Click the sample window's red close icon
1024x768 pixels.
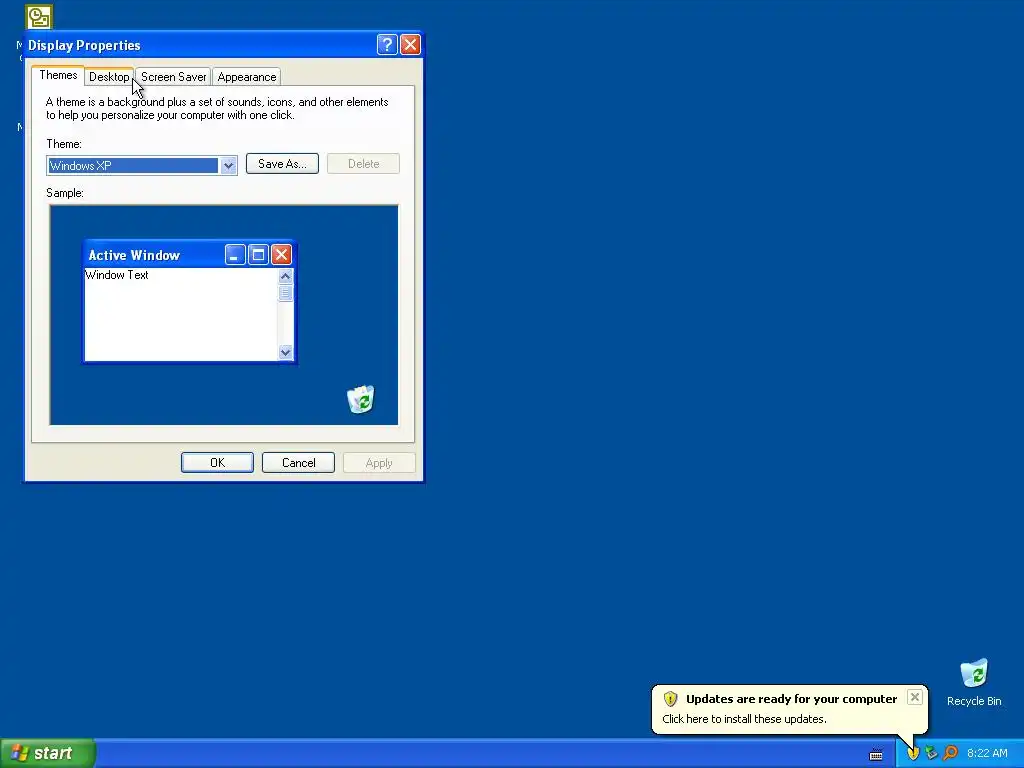point(281,254)
